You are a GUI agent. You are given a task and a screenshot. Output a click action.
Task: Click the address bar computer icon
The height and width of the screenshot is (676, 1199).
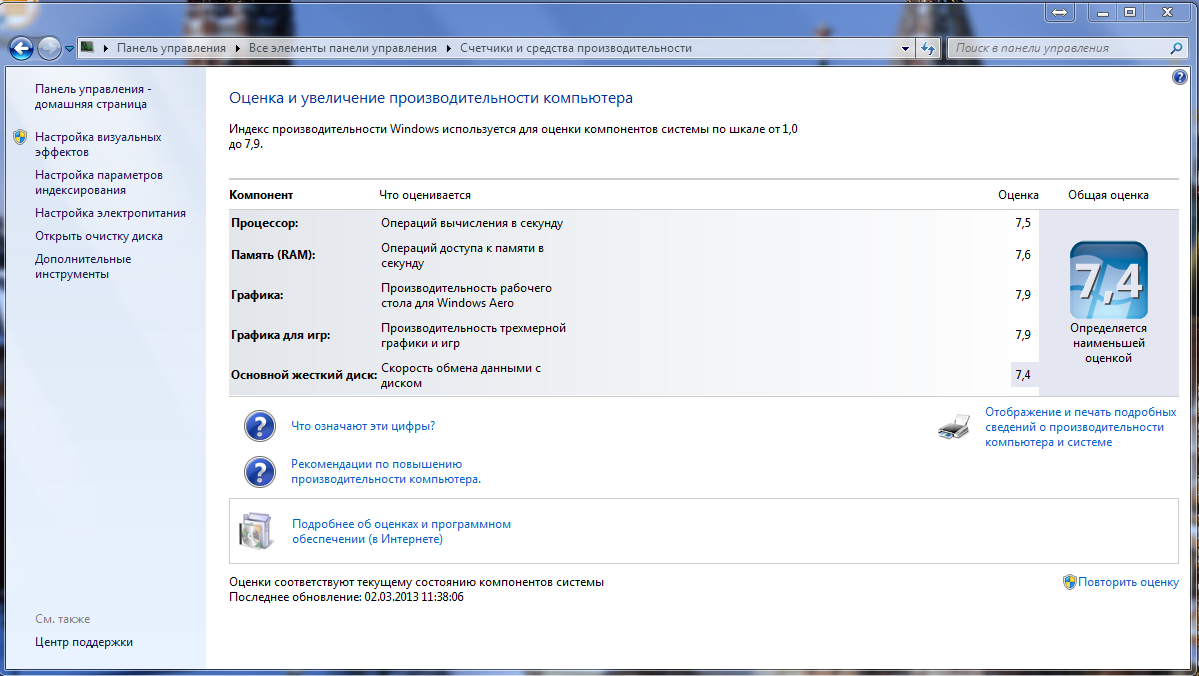click(x=87, y=47)
